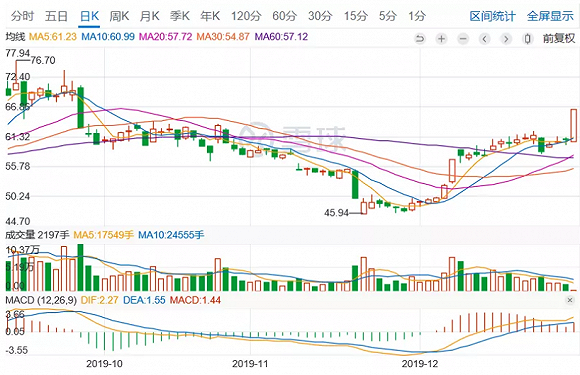Toggle the candlestick style icon
The width and height of the screenshot is (580, 375).
(x=528, y=38)
